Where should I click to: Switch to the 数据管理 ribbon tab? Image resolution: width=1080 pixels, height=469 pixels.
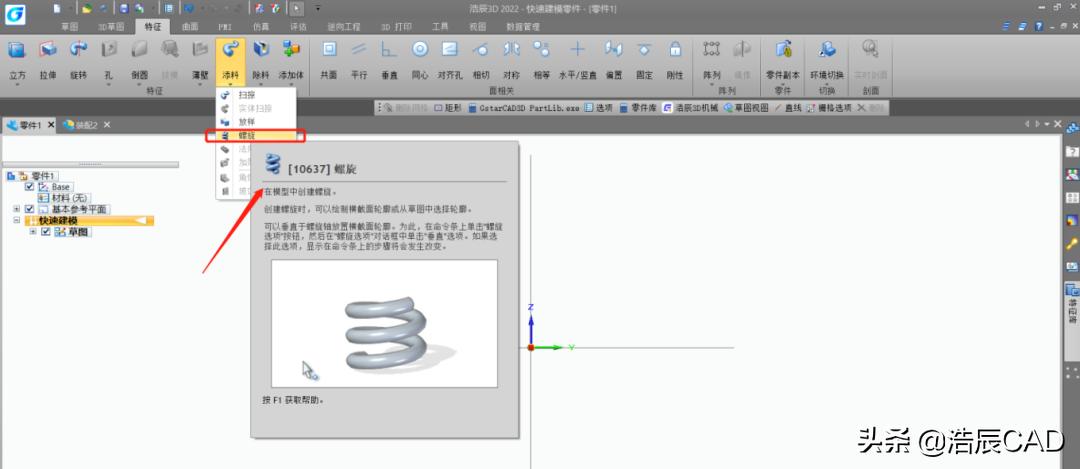[x=523, y=27]
